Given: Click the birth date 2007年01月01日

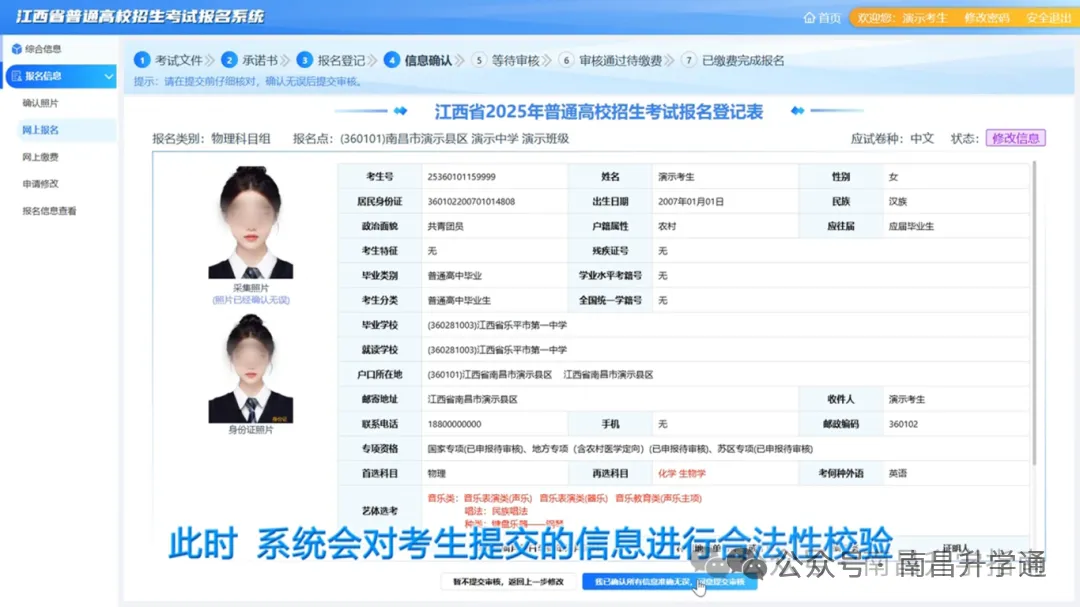Looking at the screenshot, I should click(x=691, y=202).
